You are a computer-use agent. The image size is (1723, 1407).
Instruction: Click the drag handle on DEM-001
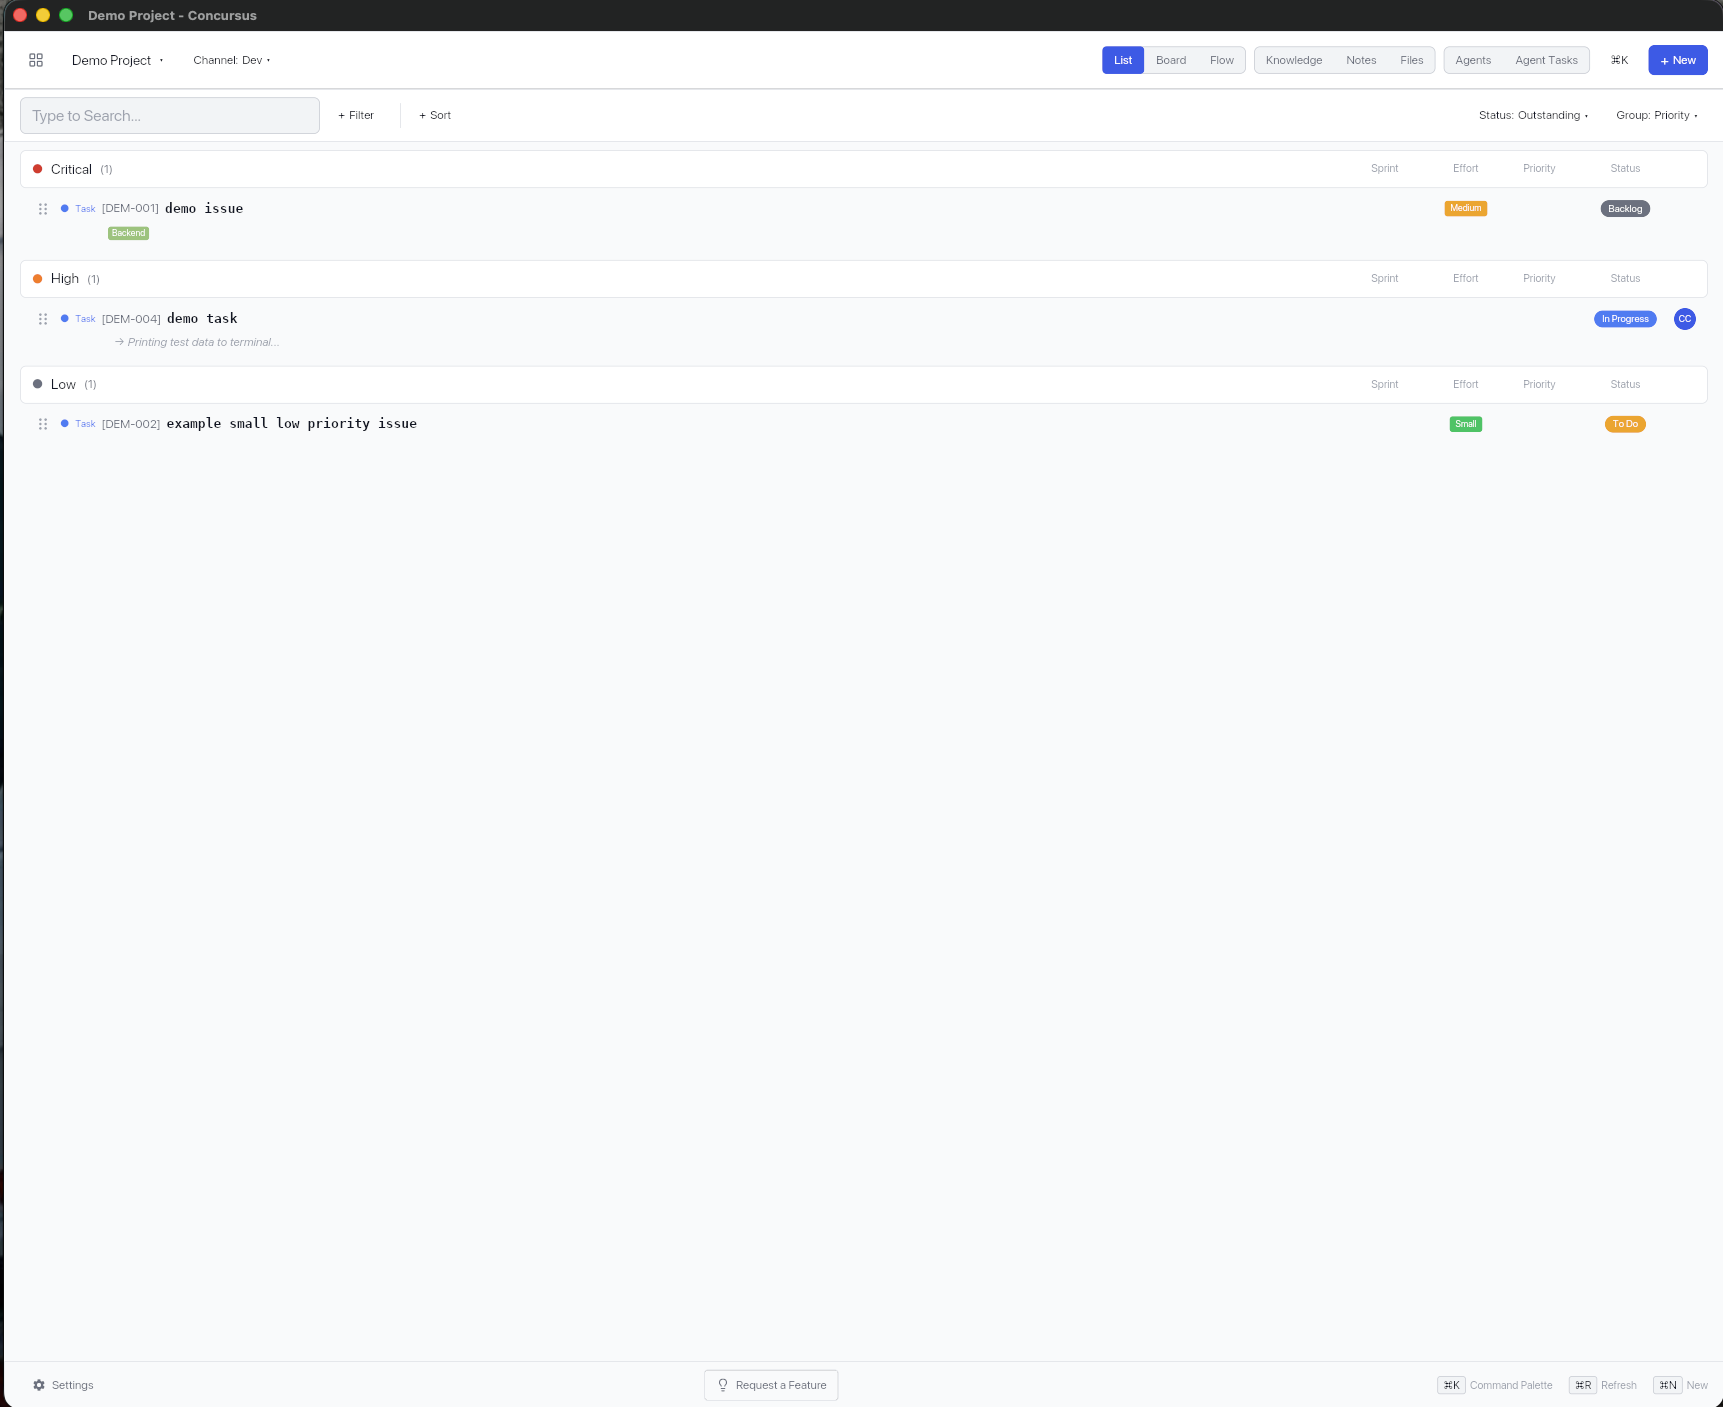pyautogui.click(x=43, y=208)
